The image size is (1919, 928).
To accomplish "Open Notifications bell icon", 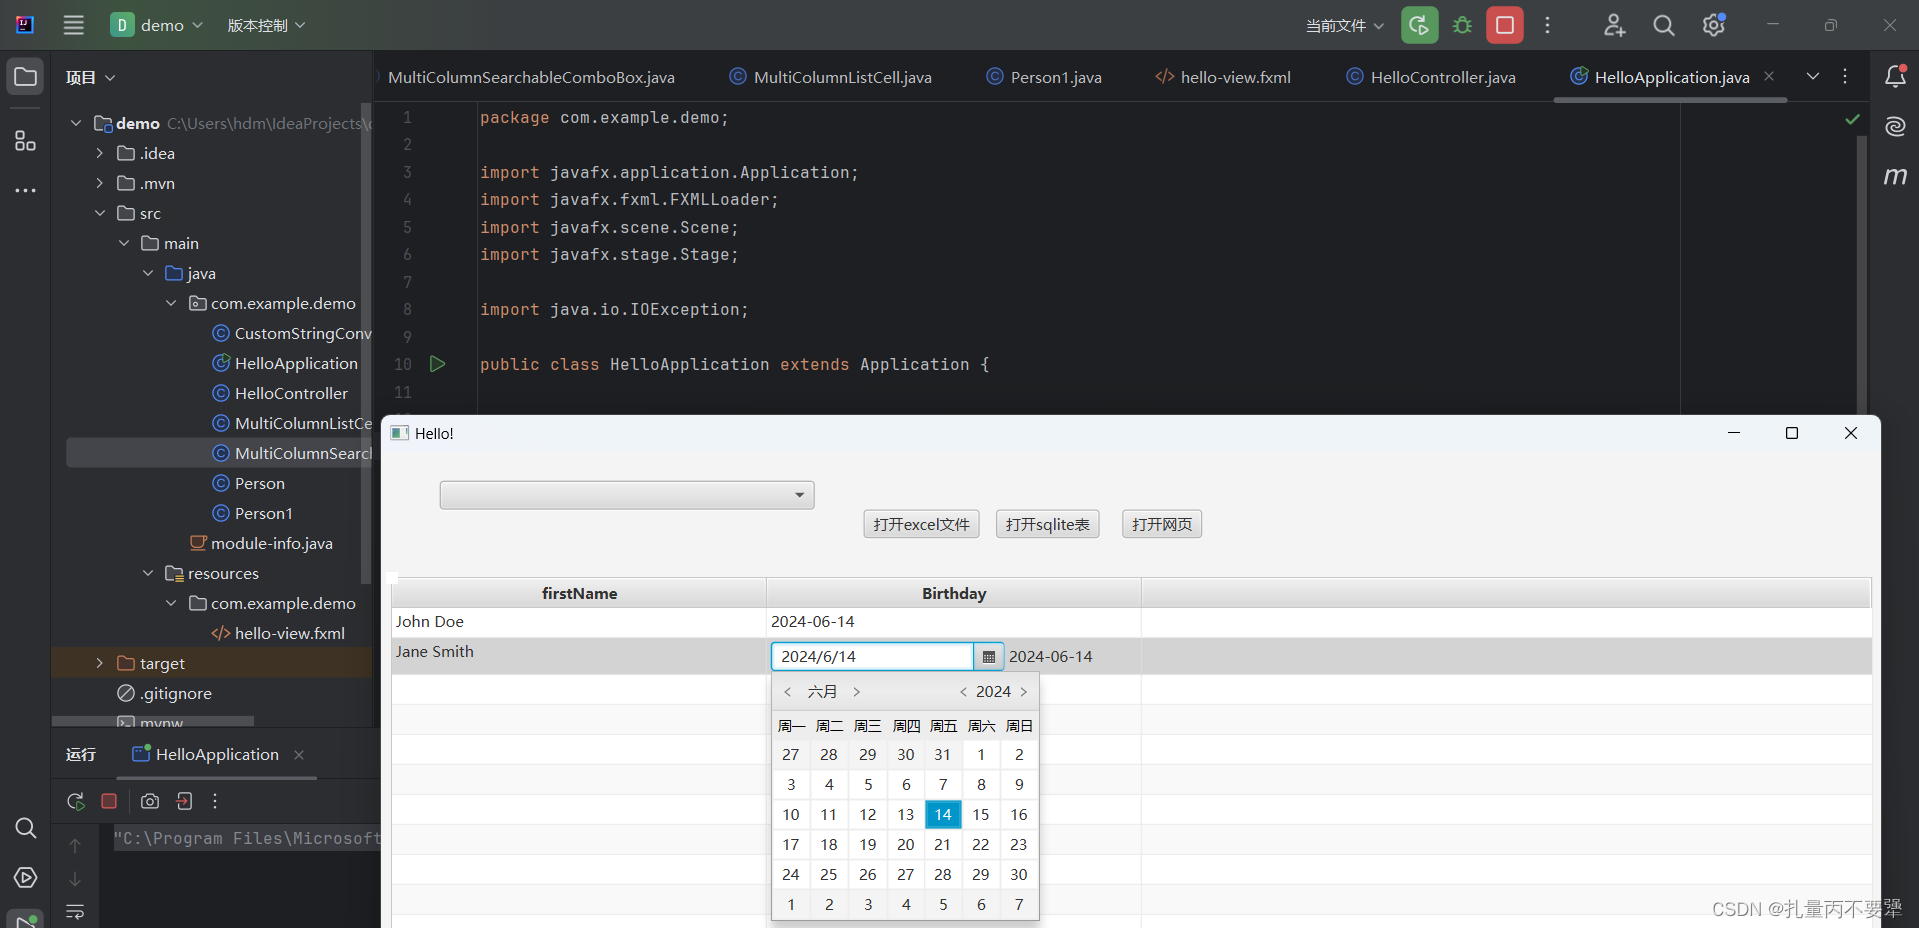I will point(1895,76).
